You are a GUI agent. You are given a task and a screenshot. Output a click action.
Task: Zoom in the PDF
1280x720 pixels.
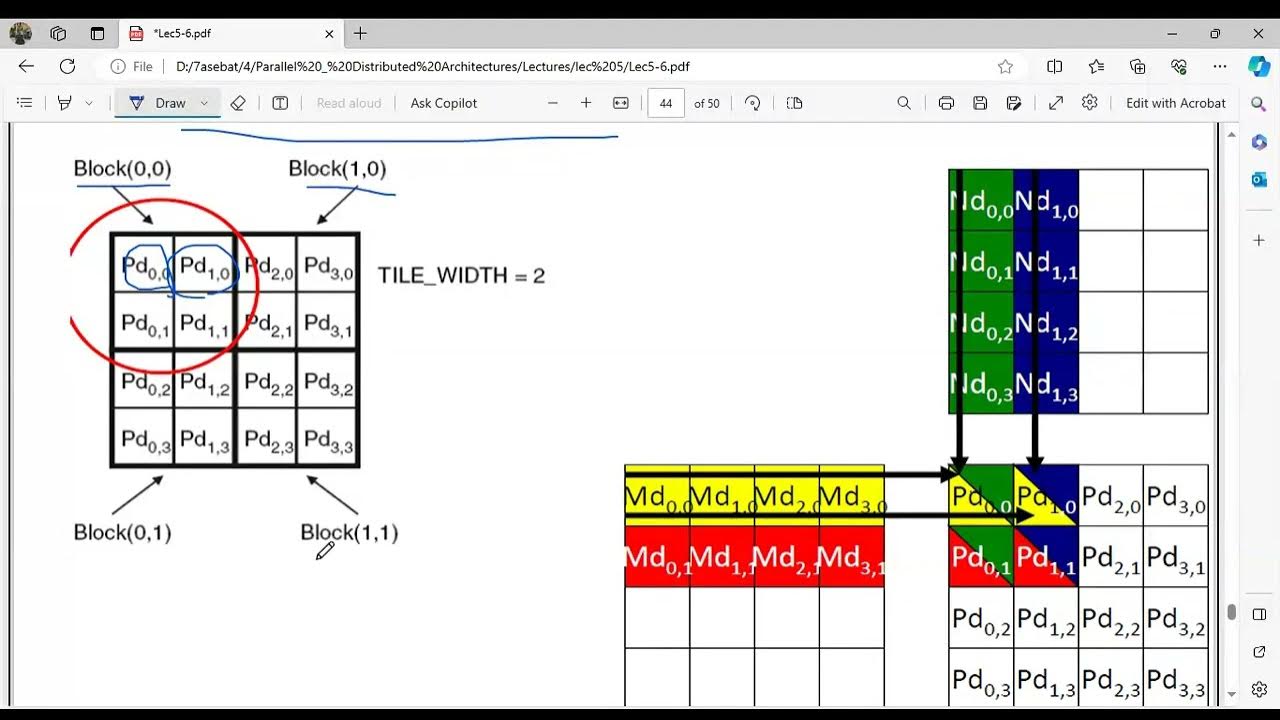[x=586, y=103]
